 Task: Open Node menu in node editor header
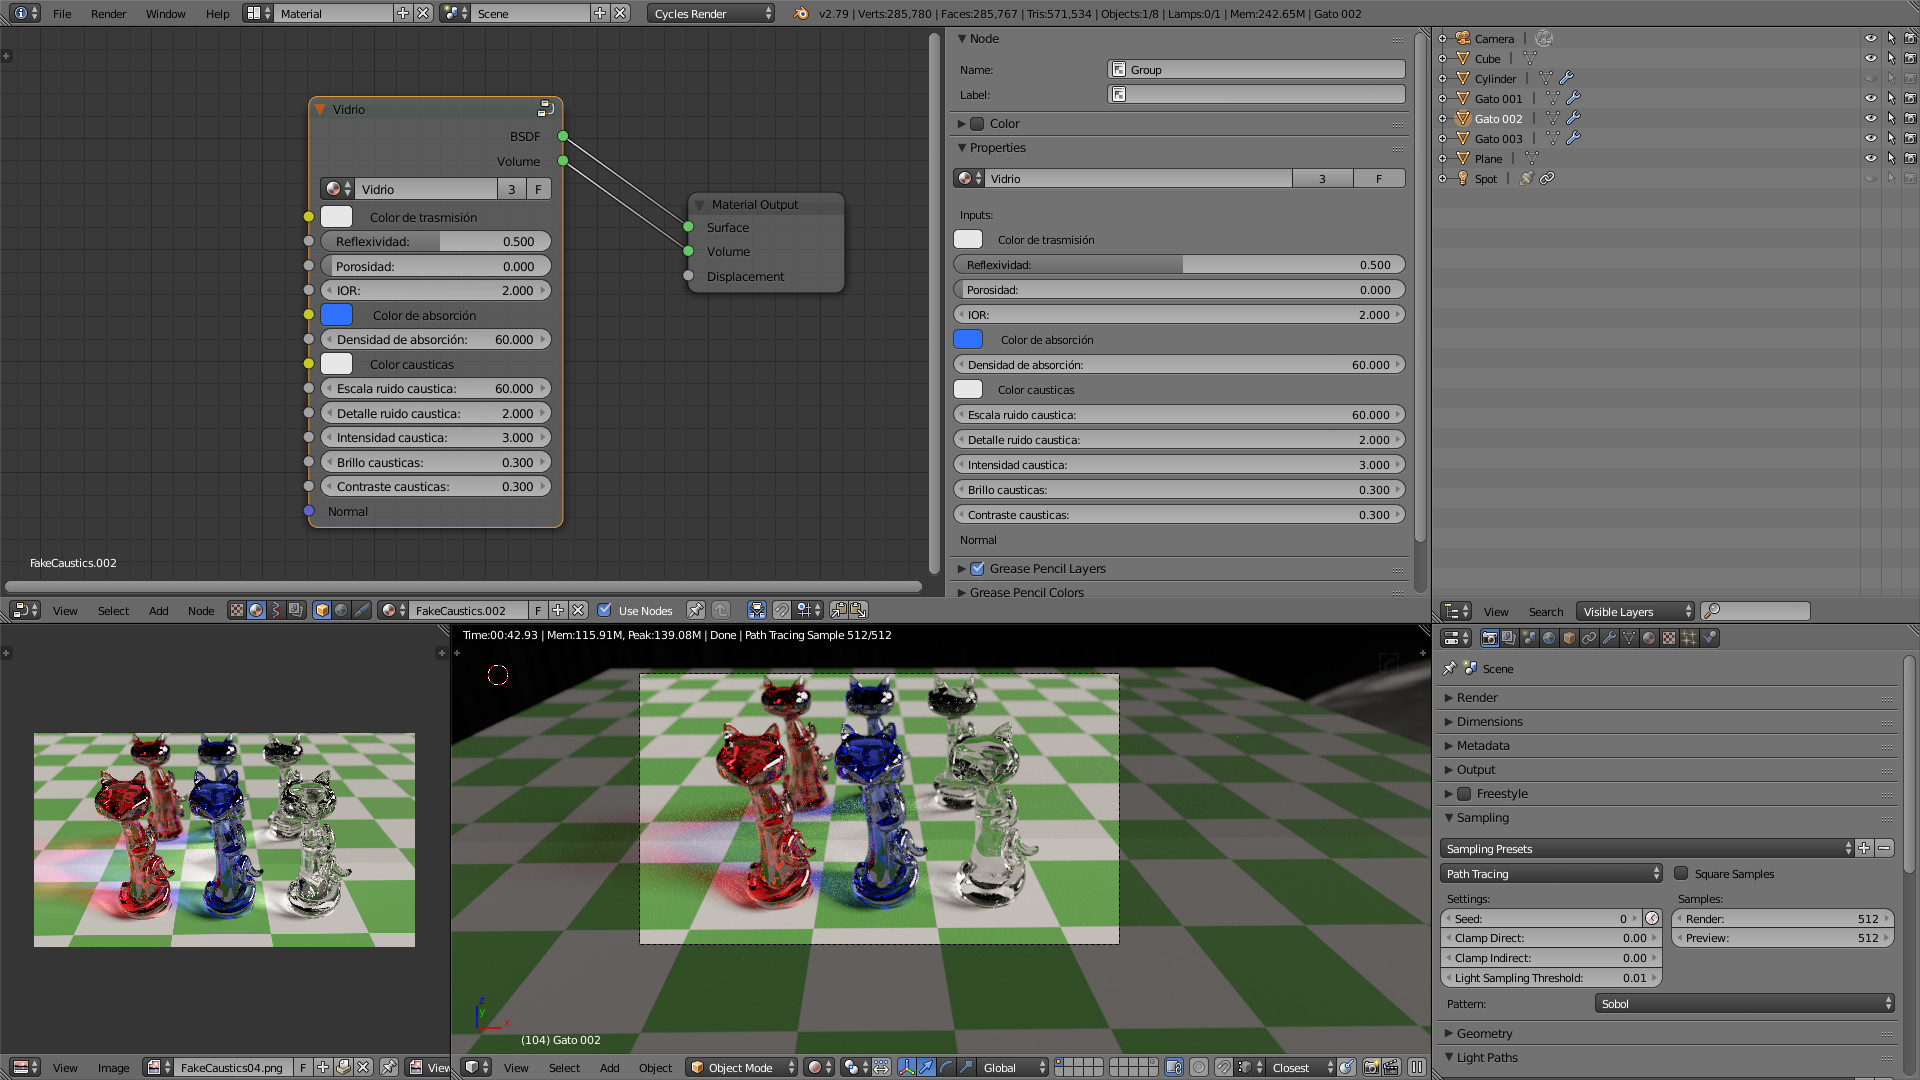click(x=201, y=610)
